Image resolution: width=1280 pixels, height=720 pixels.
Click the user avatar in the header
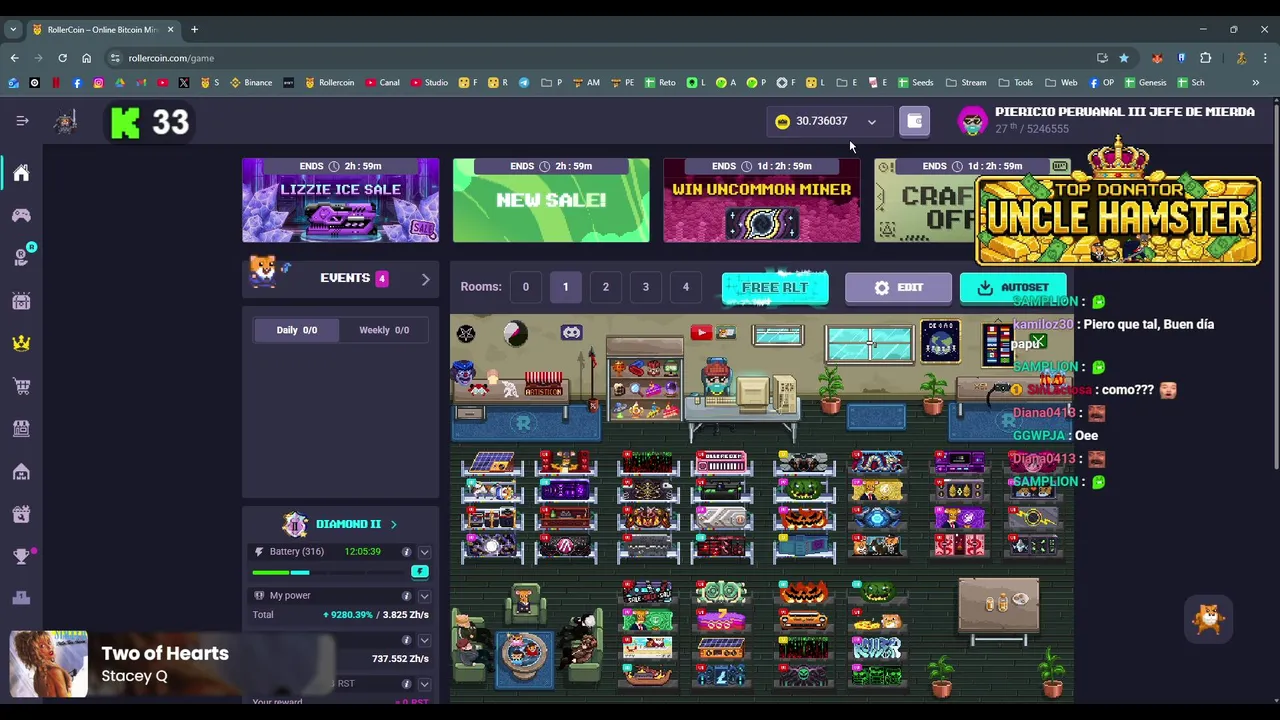pyautogui.click(x=972, y=121)
